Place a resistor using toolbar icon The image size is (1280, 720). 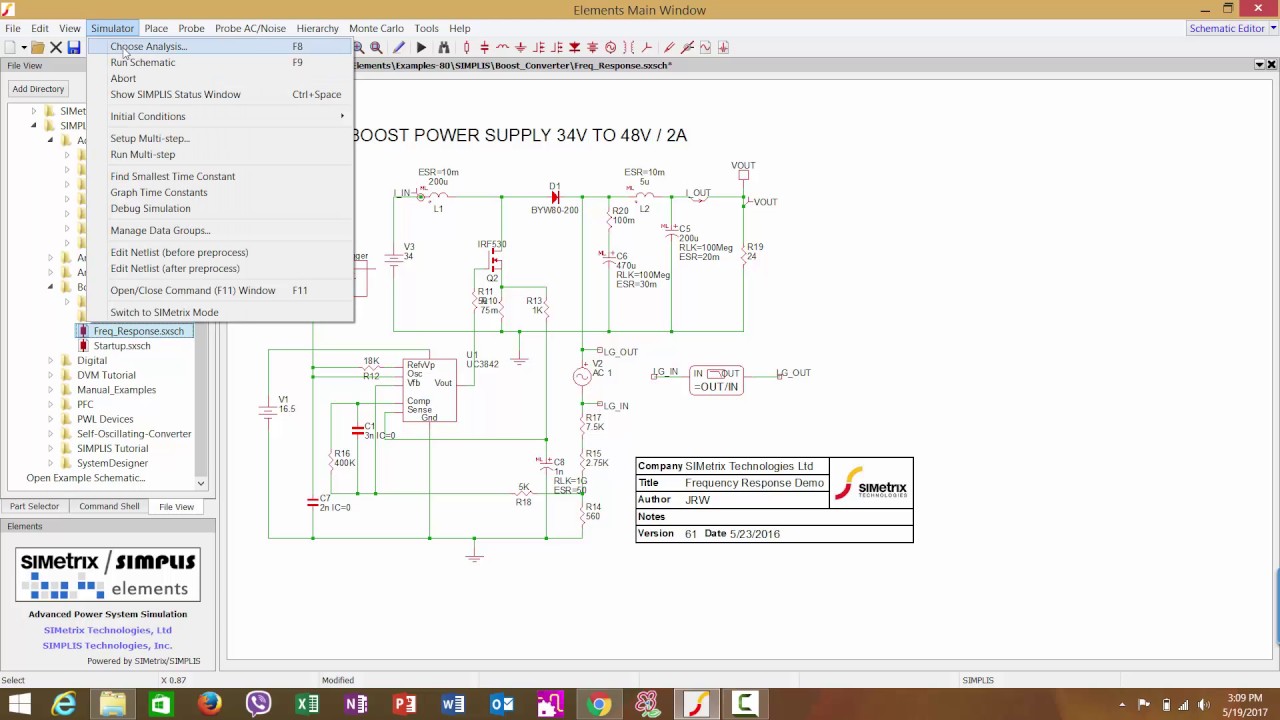tap(466, 47)
